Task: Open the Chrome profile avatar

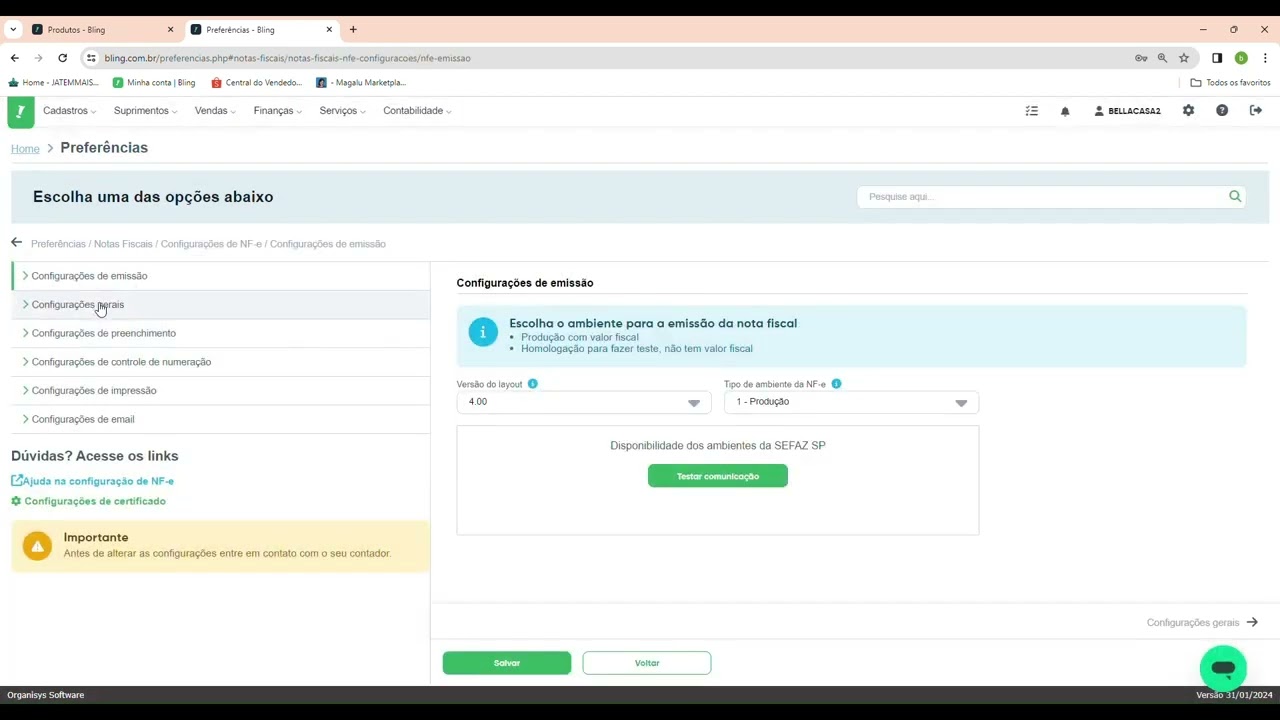Action: (x=1241, y=58)
